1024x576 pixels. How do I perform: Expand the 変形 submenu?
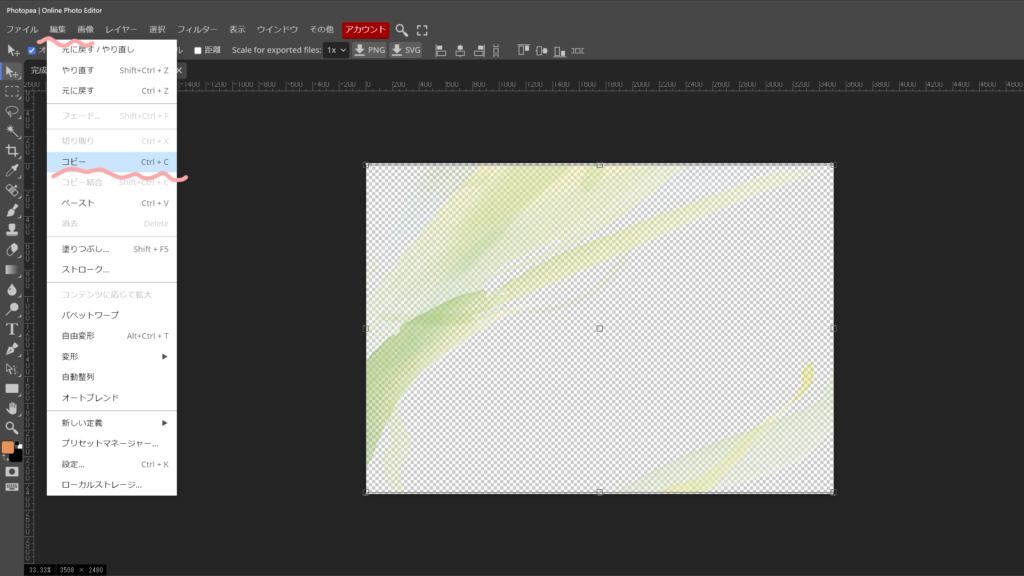[112, 357]
